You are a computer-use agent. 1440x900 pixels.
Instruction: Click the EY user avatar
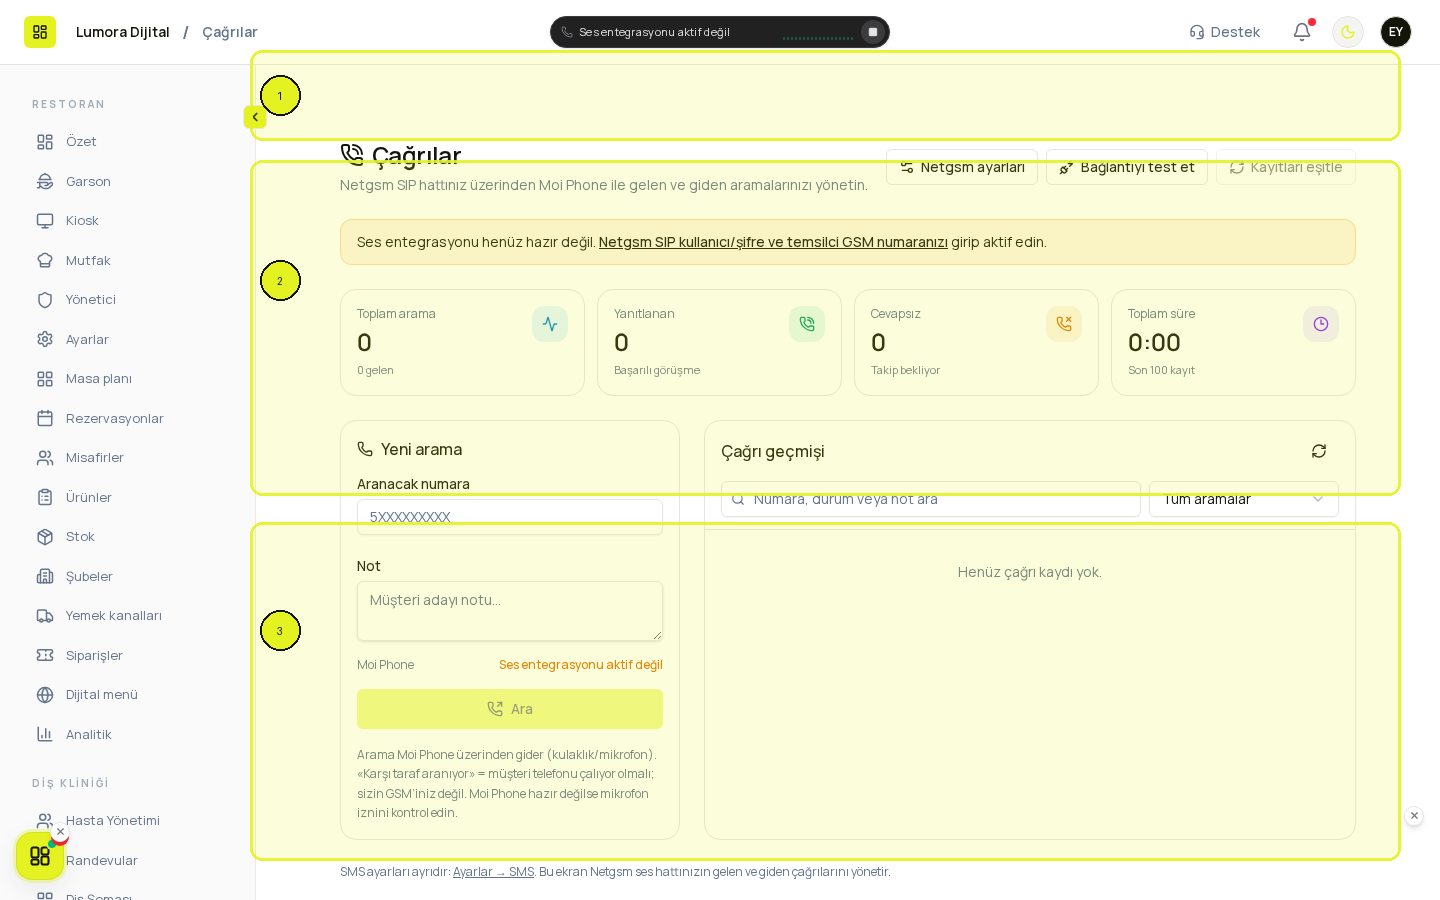point(1396,32)
